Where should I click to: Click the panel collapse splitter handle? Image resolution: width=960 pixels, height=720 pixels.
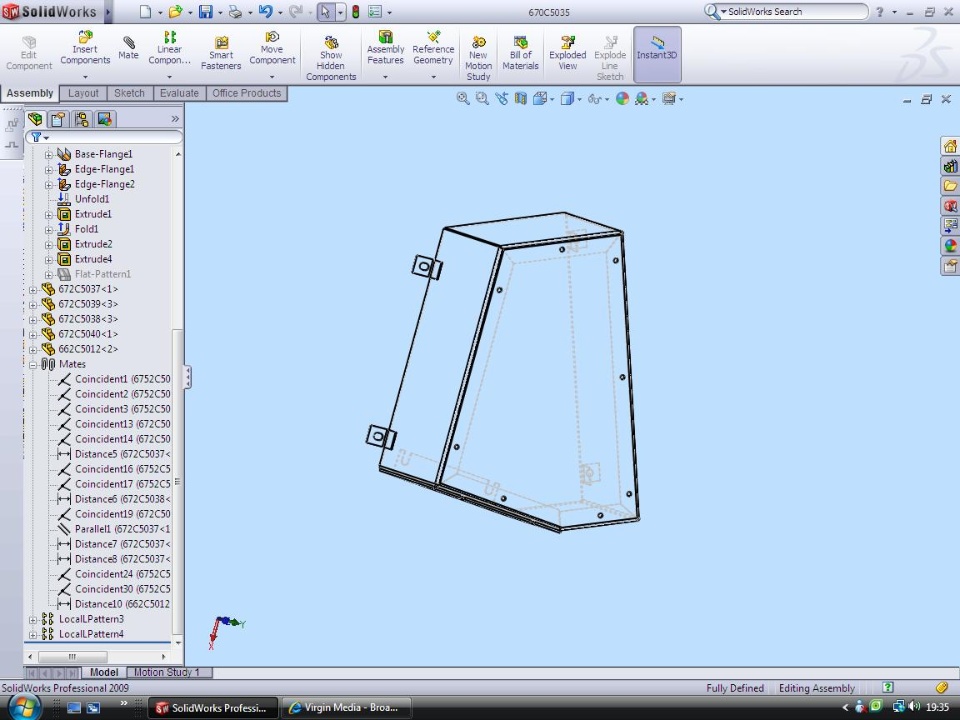click(x=187, y=377)
